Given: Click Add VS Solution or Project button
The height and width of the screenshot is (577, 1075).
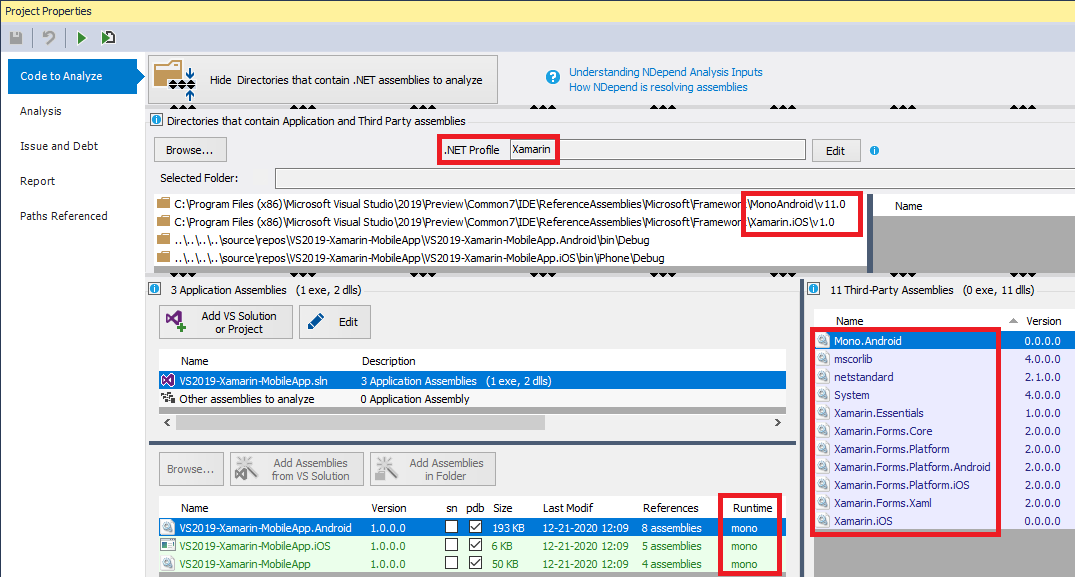Looking at the screenshot, I should coord(226,322).
